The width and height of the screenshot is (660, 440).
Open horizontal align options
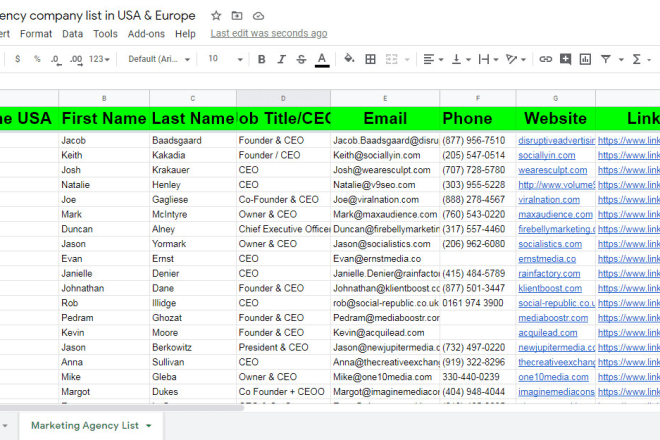tap(433, 59)
